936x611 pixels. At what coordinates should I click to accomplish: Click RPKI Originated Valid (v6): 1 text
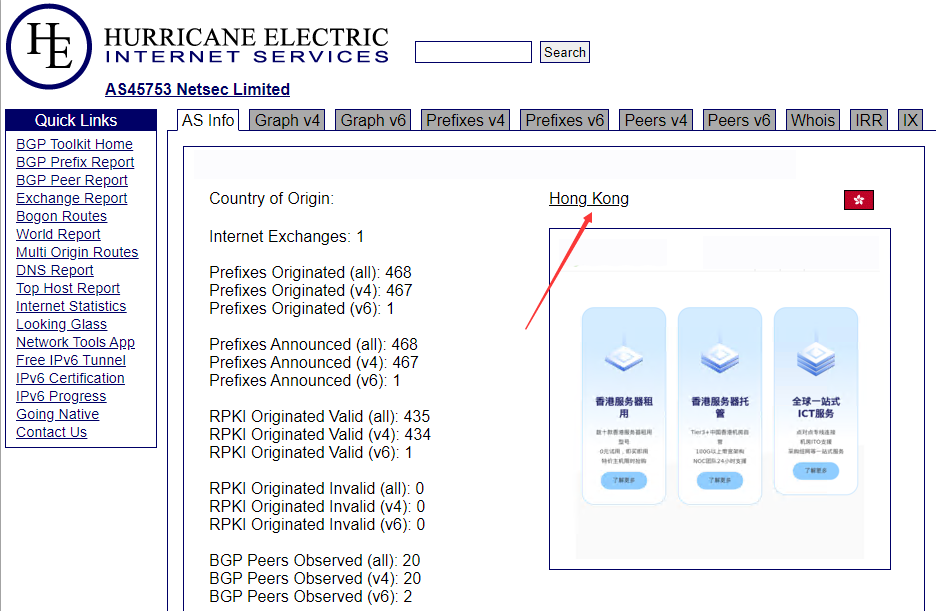point(311,452)
